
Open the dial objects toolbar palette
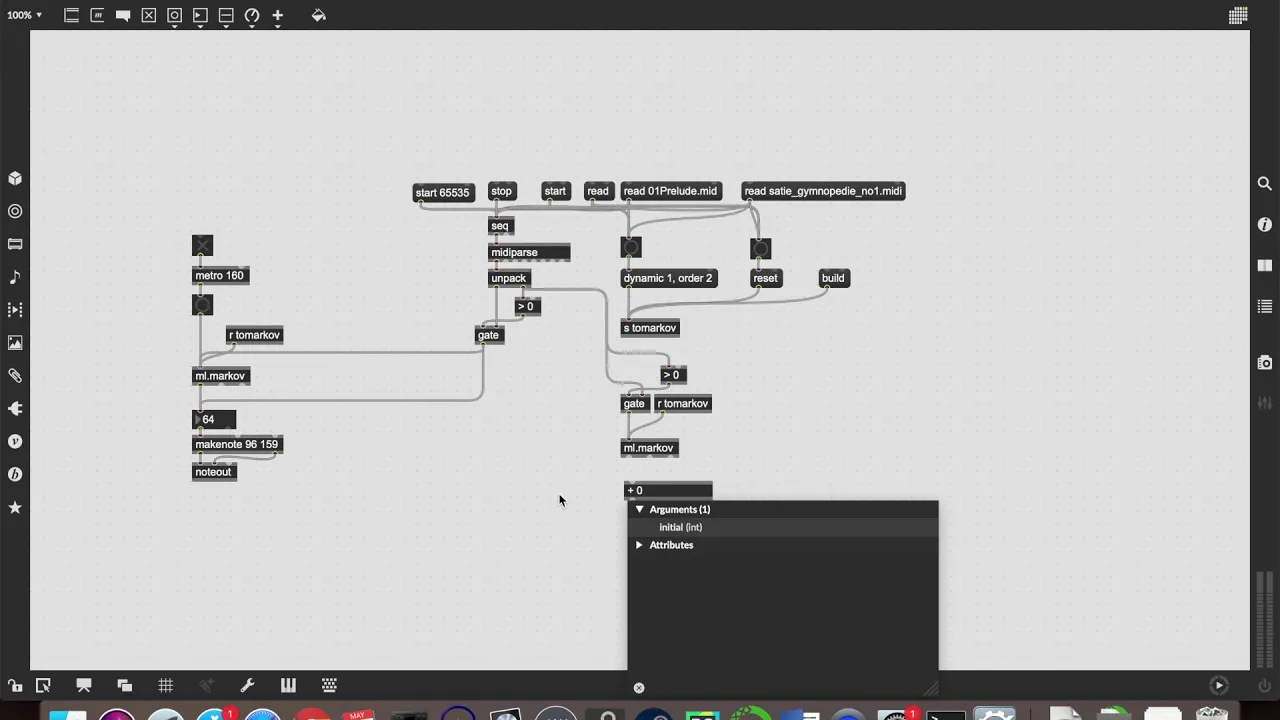[252, 15]
